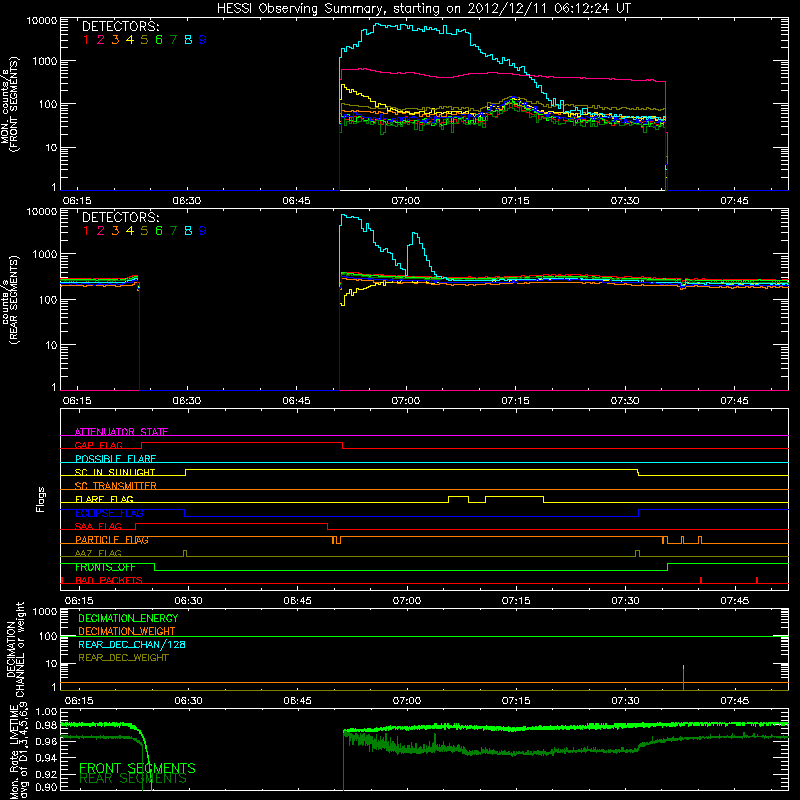Click the 06:30 time label below Flags plot
The height and width of the screenshot is (800, 800).
[x=188, y=601]
